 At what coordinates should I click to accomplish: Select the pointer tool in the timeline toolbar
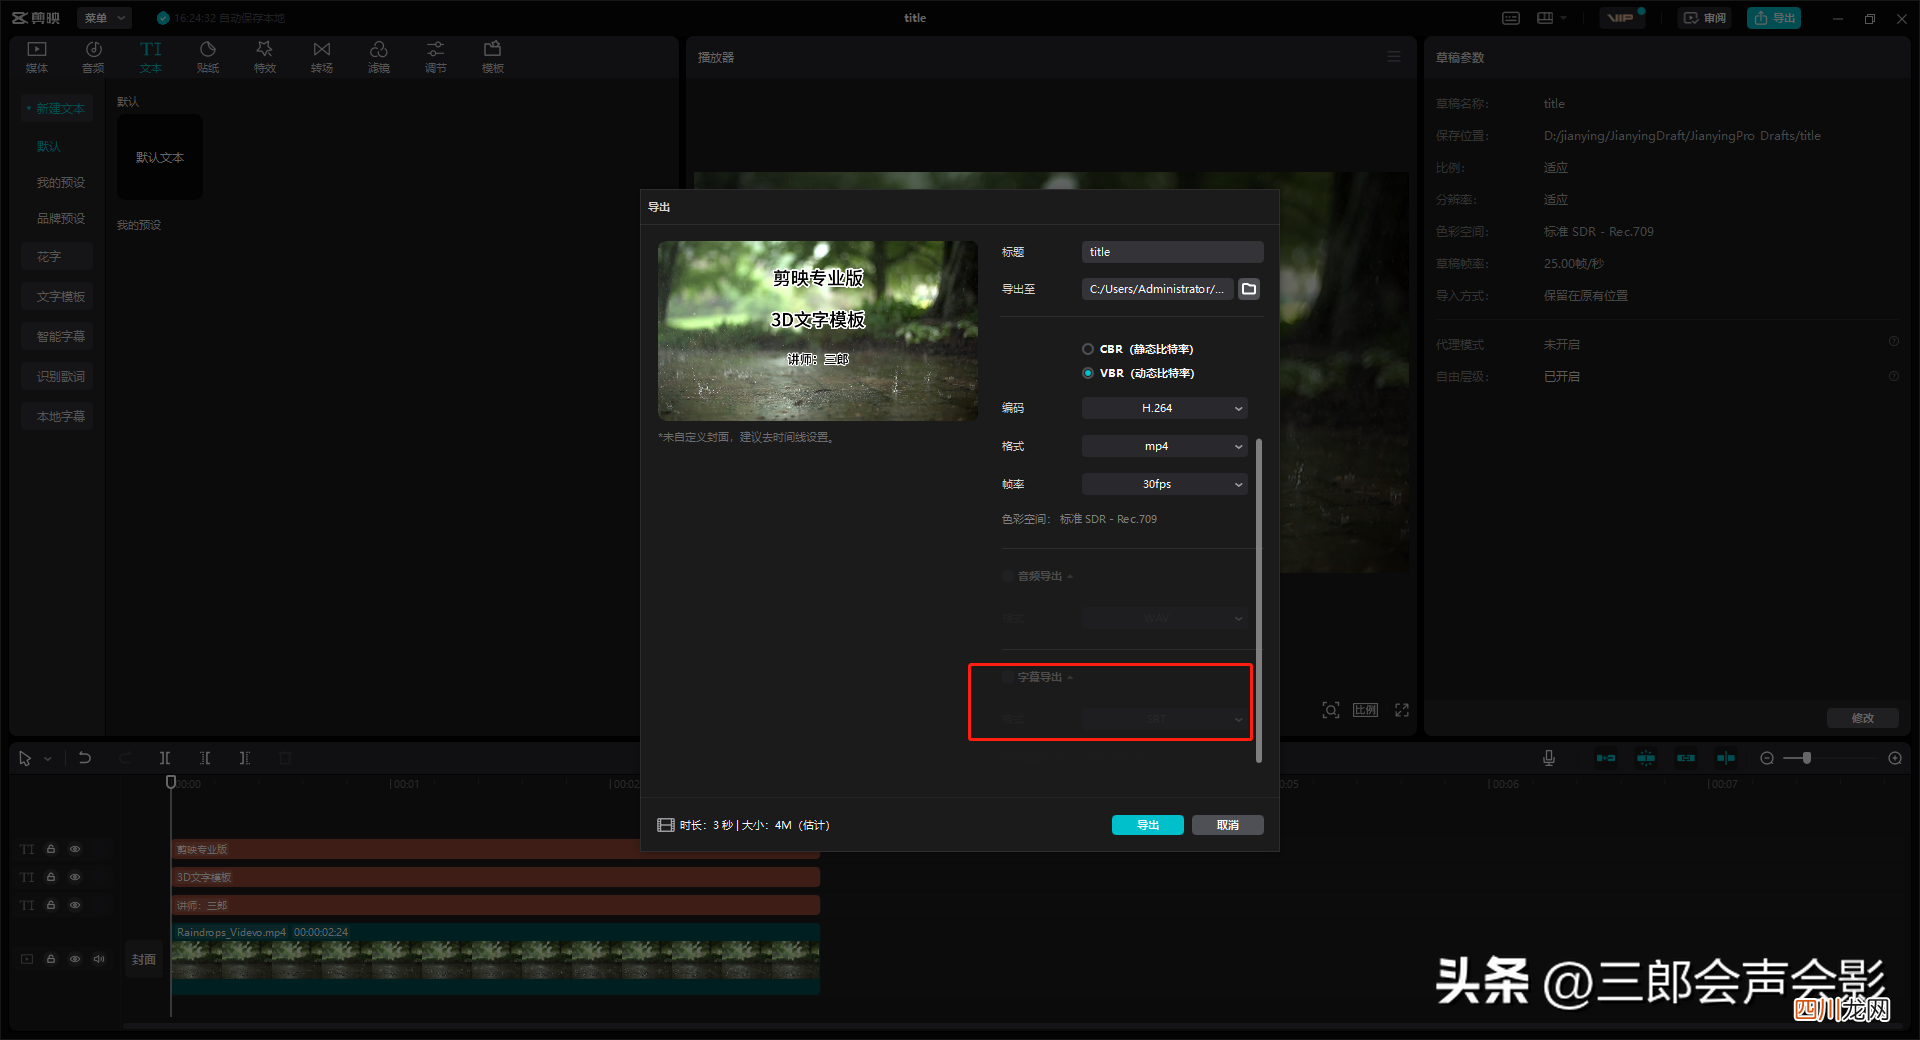coord(25,759)
